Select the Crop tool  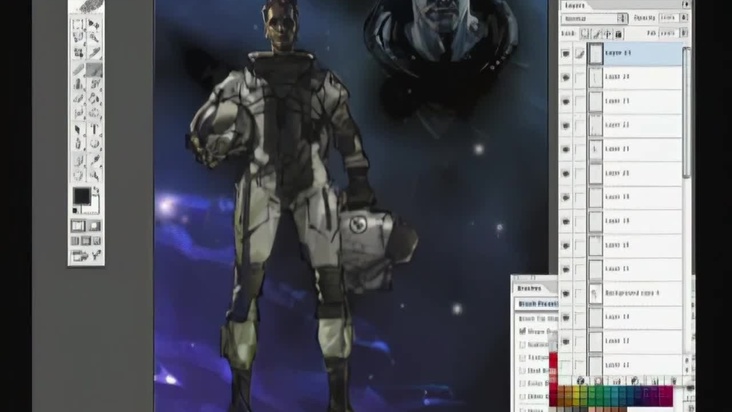pyautogui.click(x=78, y=52)
